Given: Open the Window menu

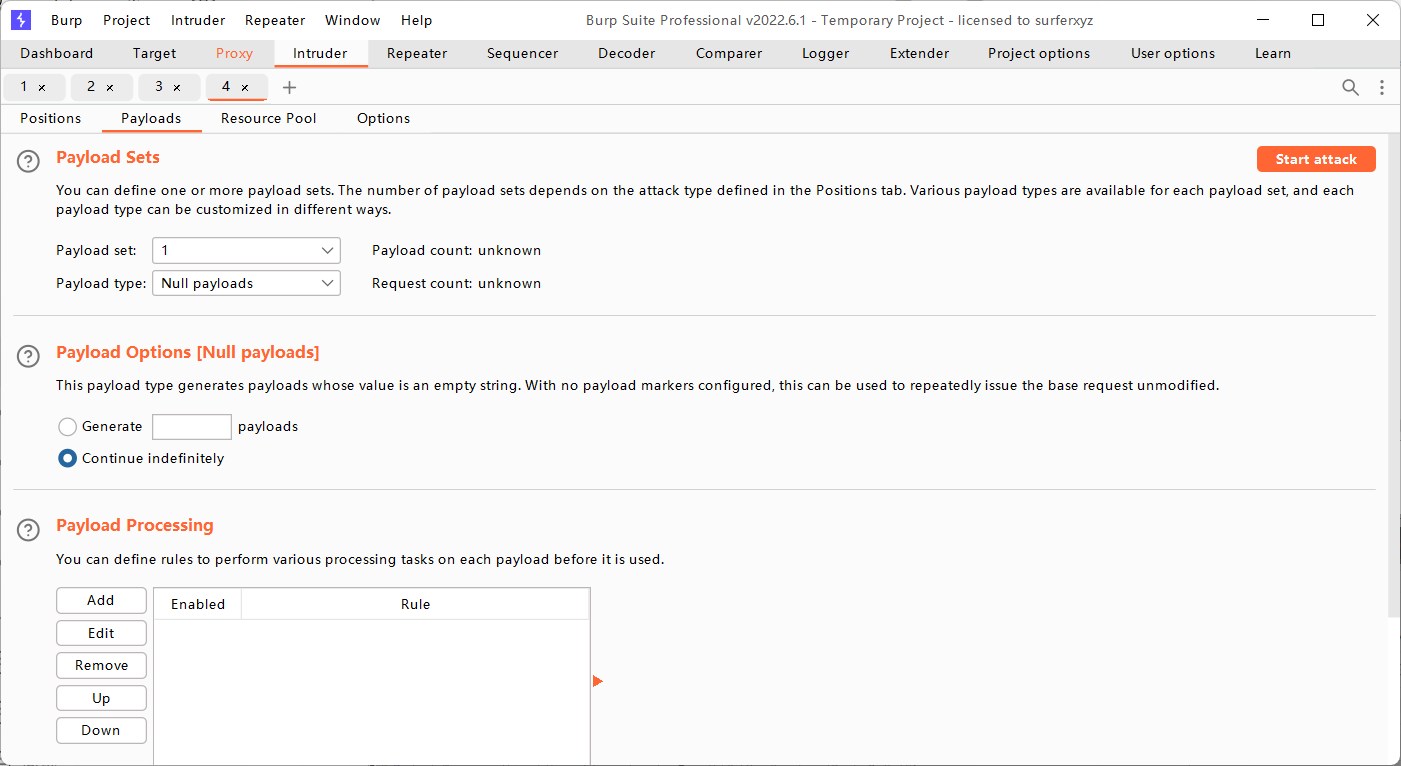Looking at the screenshot, I should pyautogui.click(x=353, y=20).
